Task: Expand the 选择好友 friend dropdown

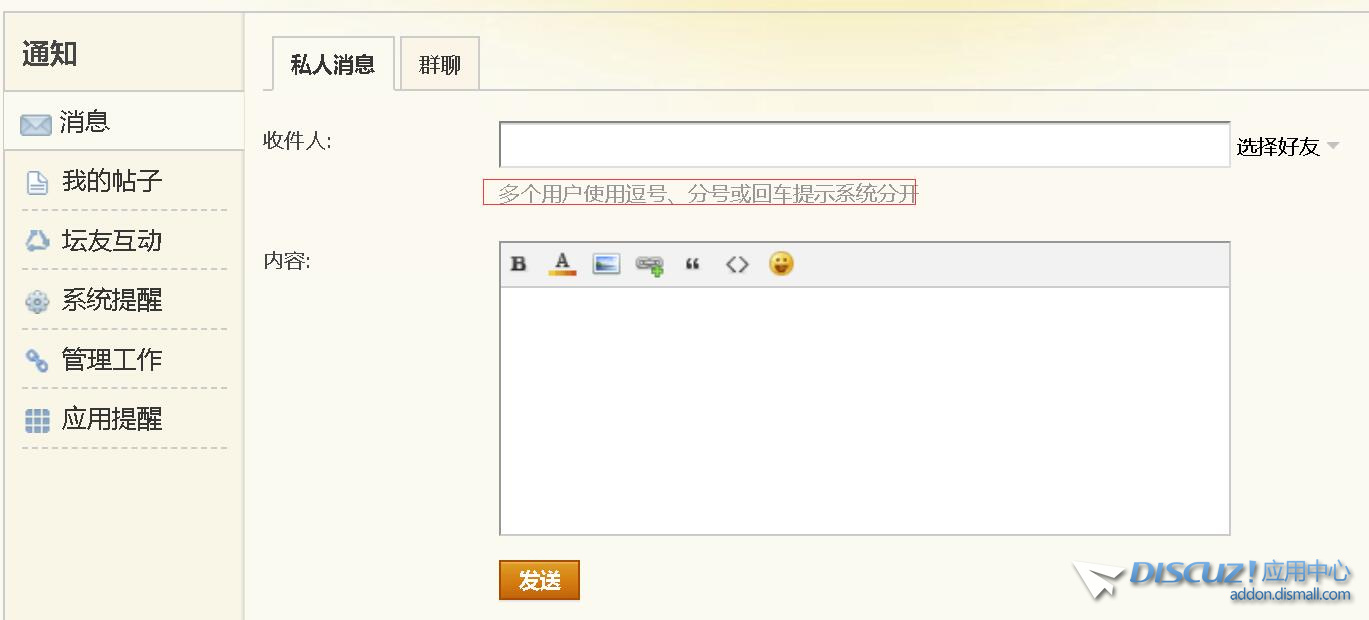Action: point(1288,147)
